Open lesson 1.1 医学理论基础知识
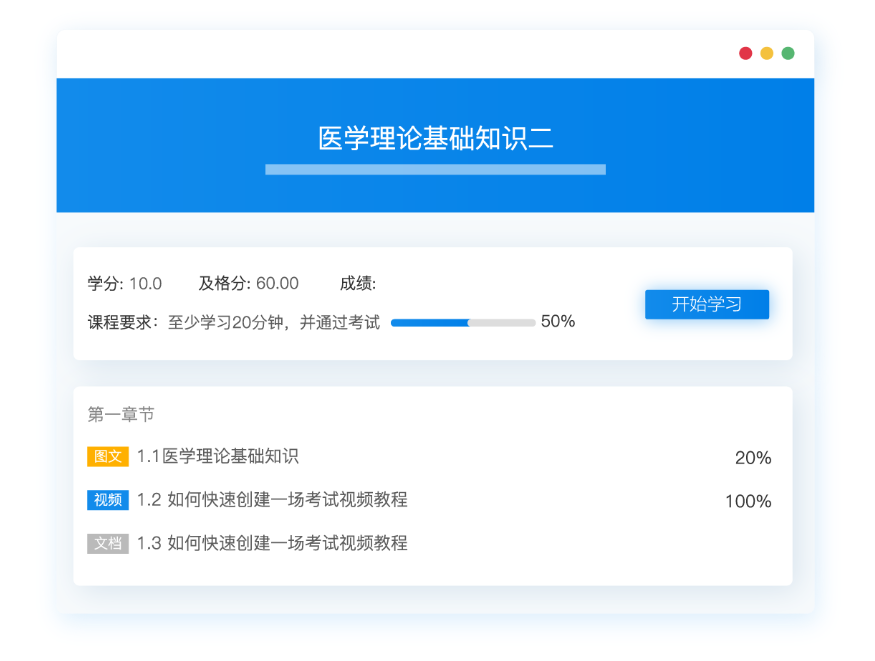Image resolution: width=875 pixels, height=661 pixels. [217, 457]
